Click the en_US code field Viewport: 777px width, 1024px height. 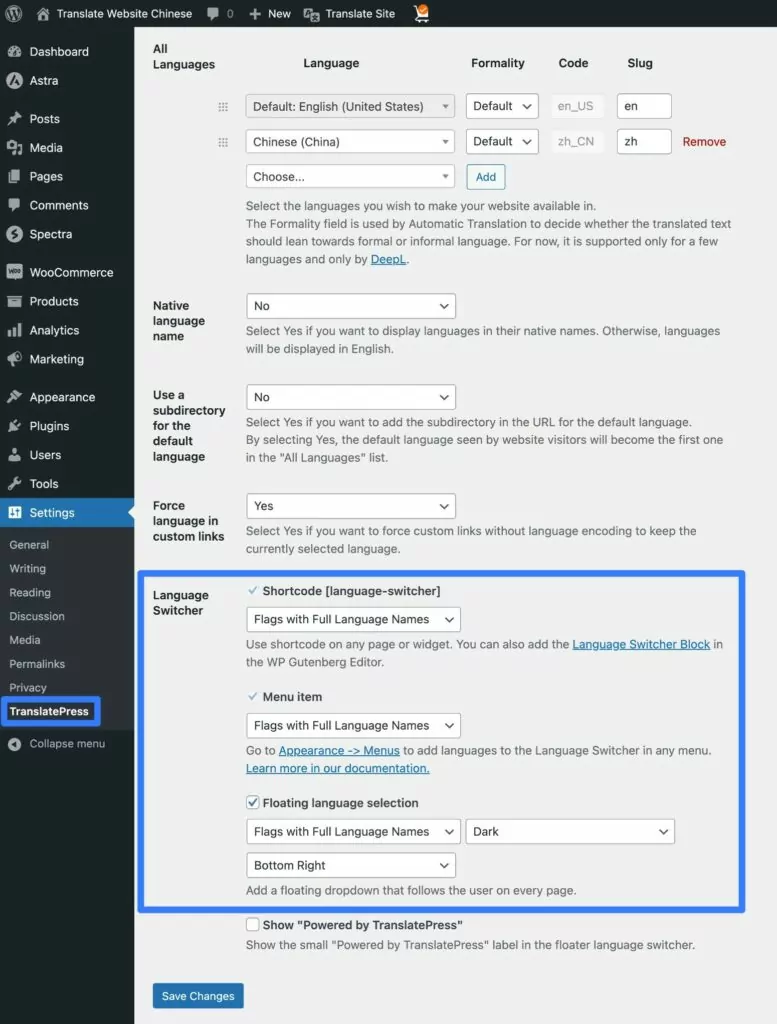pyautogui.click(x=577, y=106)
